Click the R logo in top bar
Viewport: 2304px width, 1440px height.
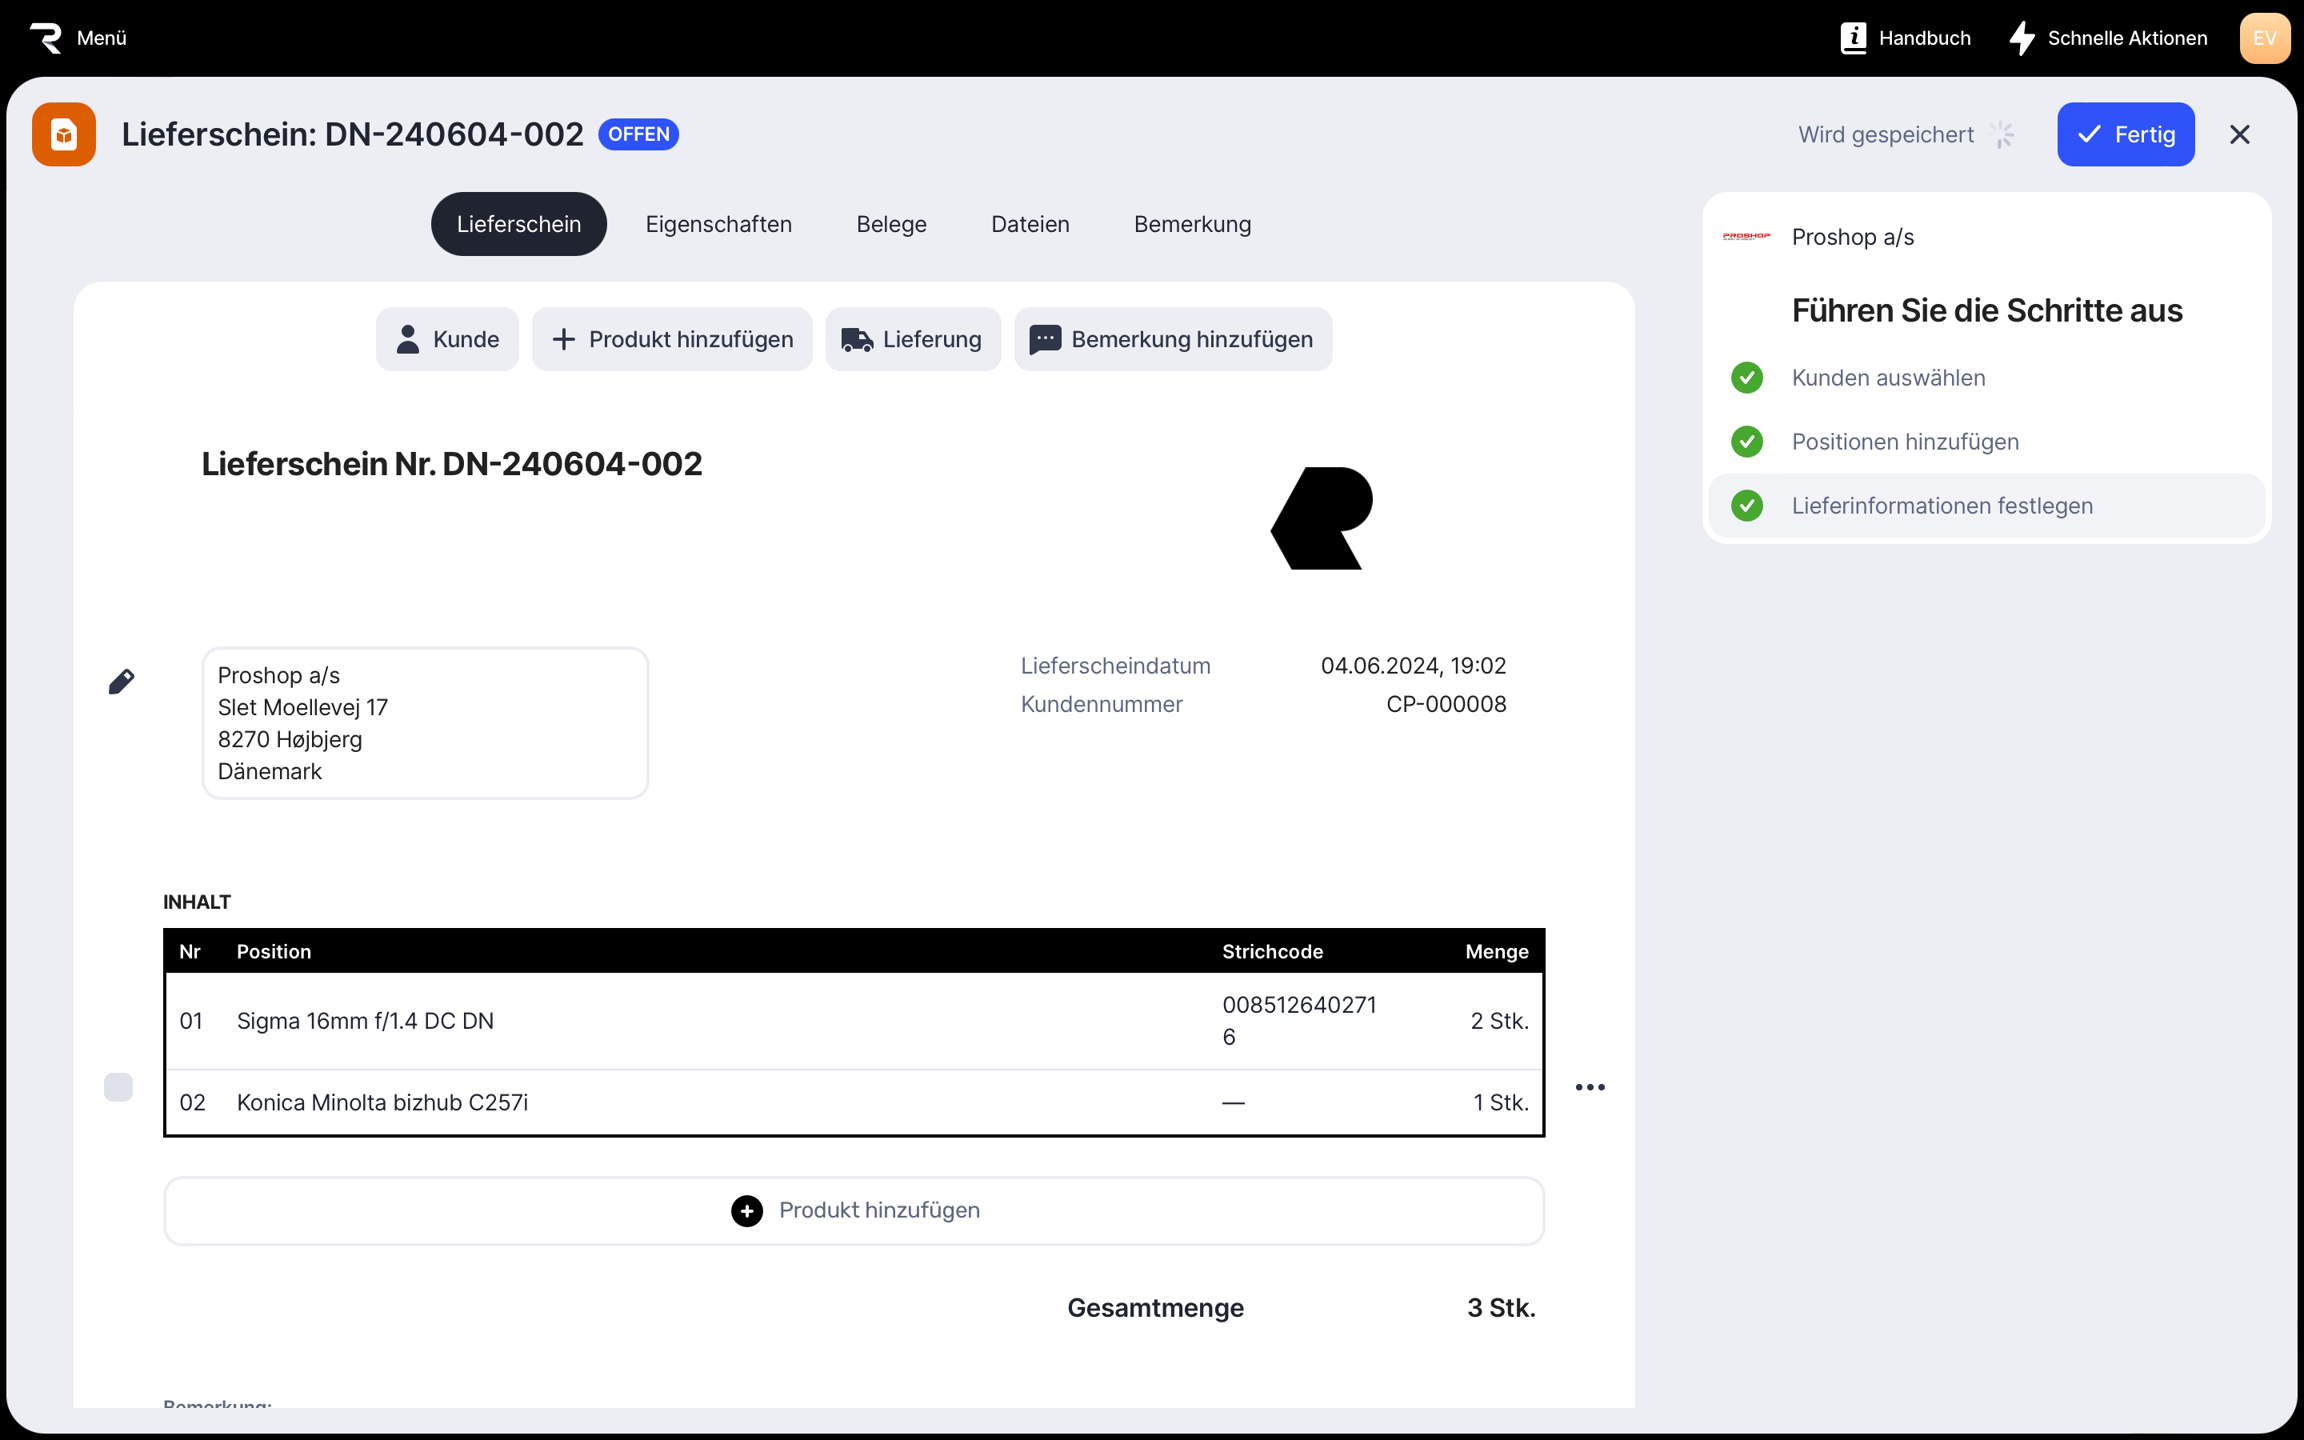[46, 38]
